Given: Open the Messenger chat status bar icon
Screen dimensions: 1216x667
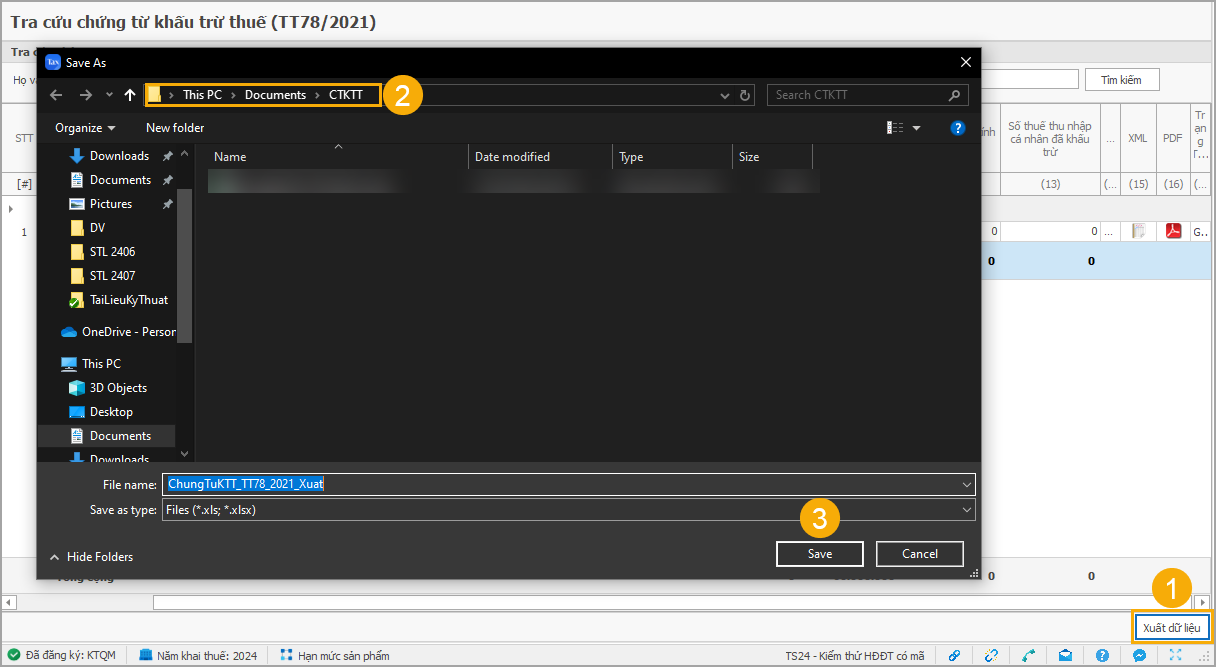Looking at the screenshot, I should point(1139,655).
